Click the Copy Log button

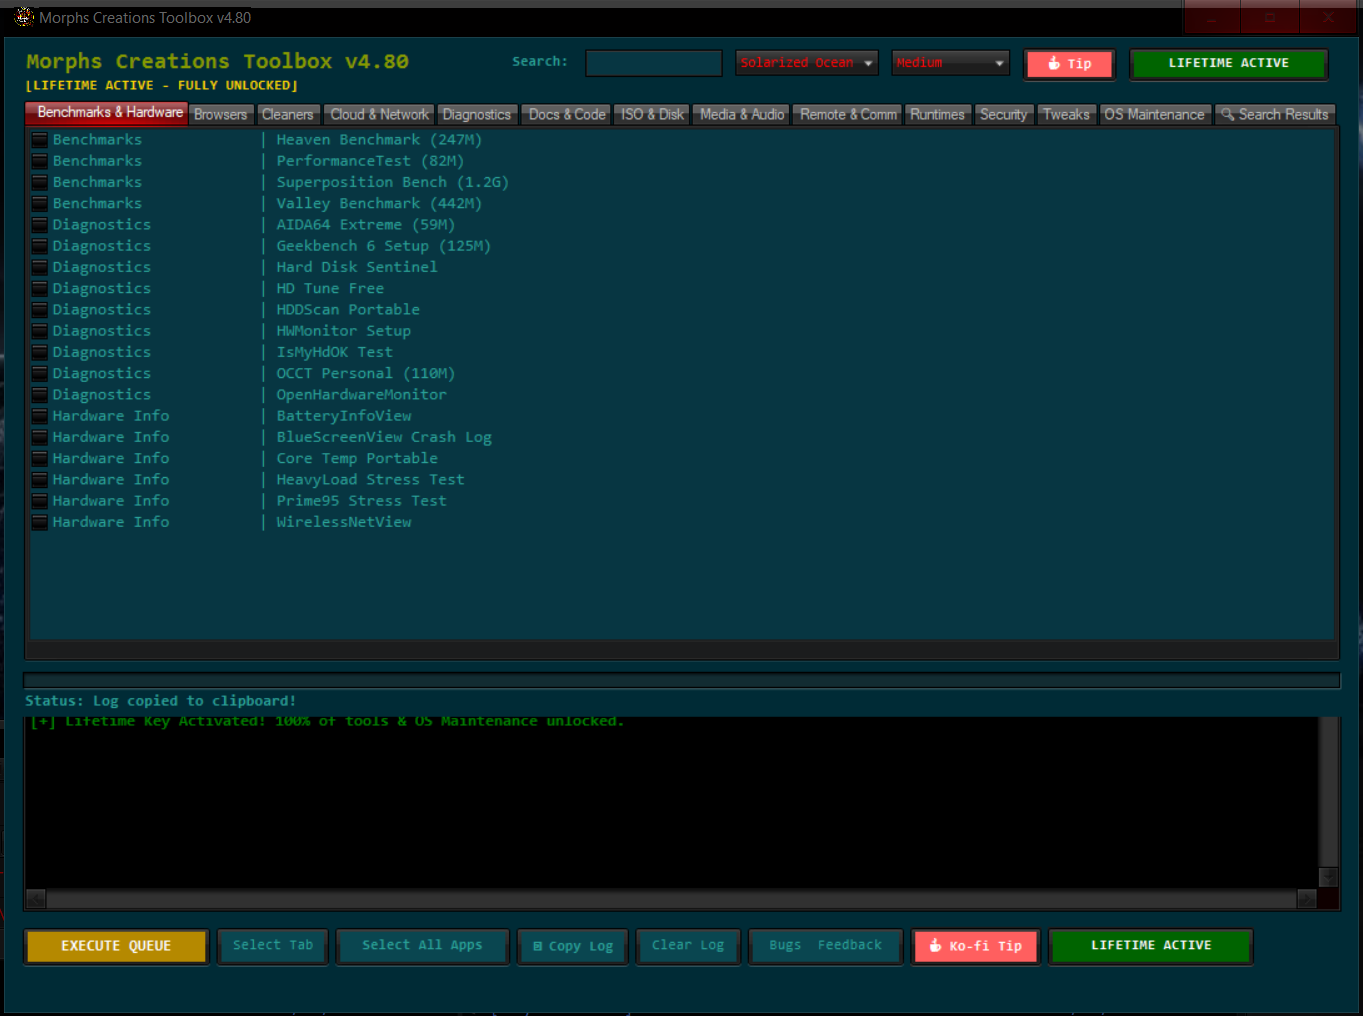[573, 946]
